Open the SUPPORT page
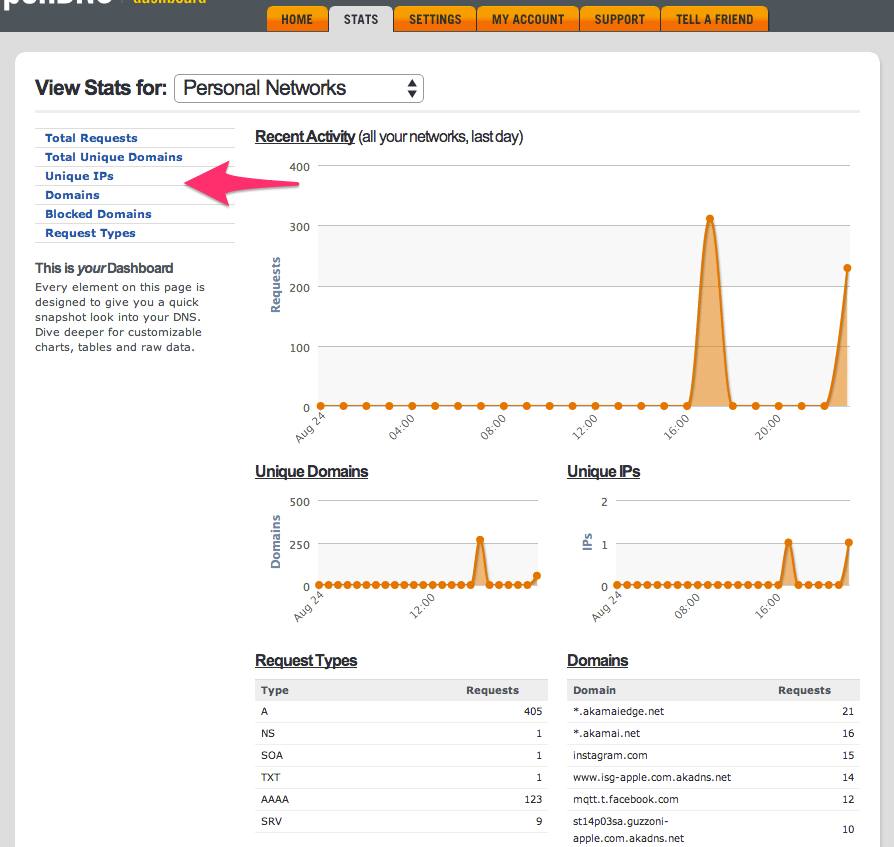The image size is (894, 847). (619, 18)
